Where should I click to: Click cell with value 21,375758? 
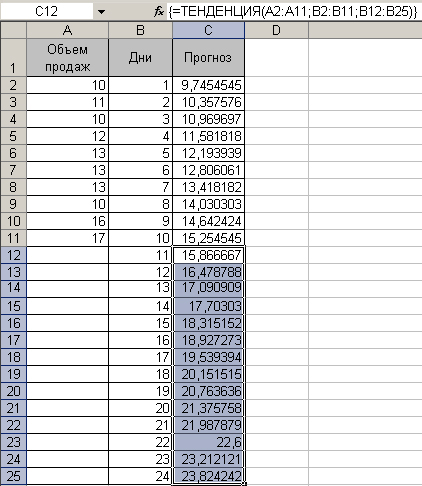click(x=208, y=408)
